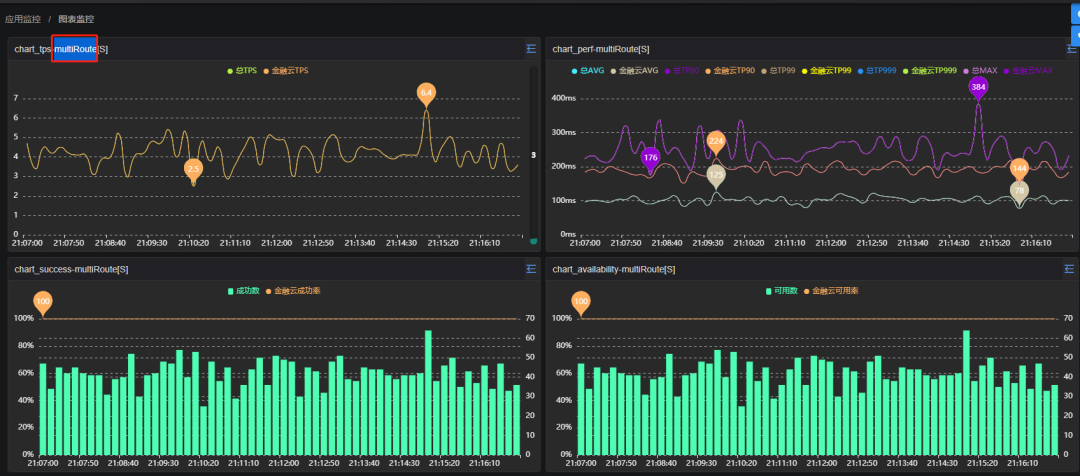Toggle the 金融云TP999 legend series
The image size is (1080, 476).
coord(929,70)
